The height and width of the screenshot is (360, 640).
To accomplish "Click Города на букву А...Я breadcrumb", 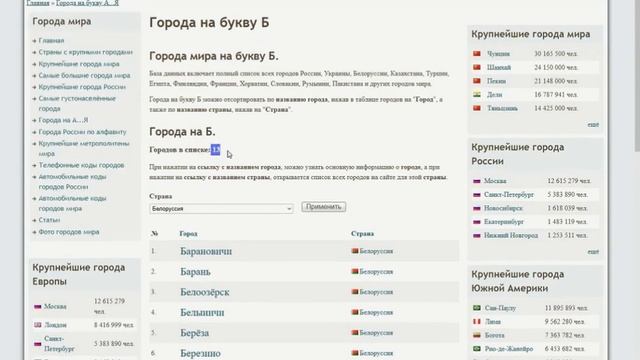I will [x=87, y=3].
